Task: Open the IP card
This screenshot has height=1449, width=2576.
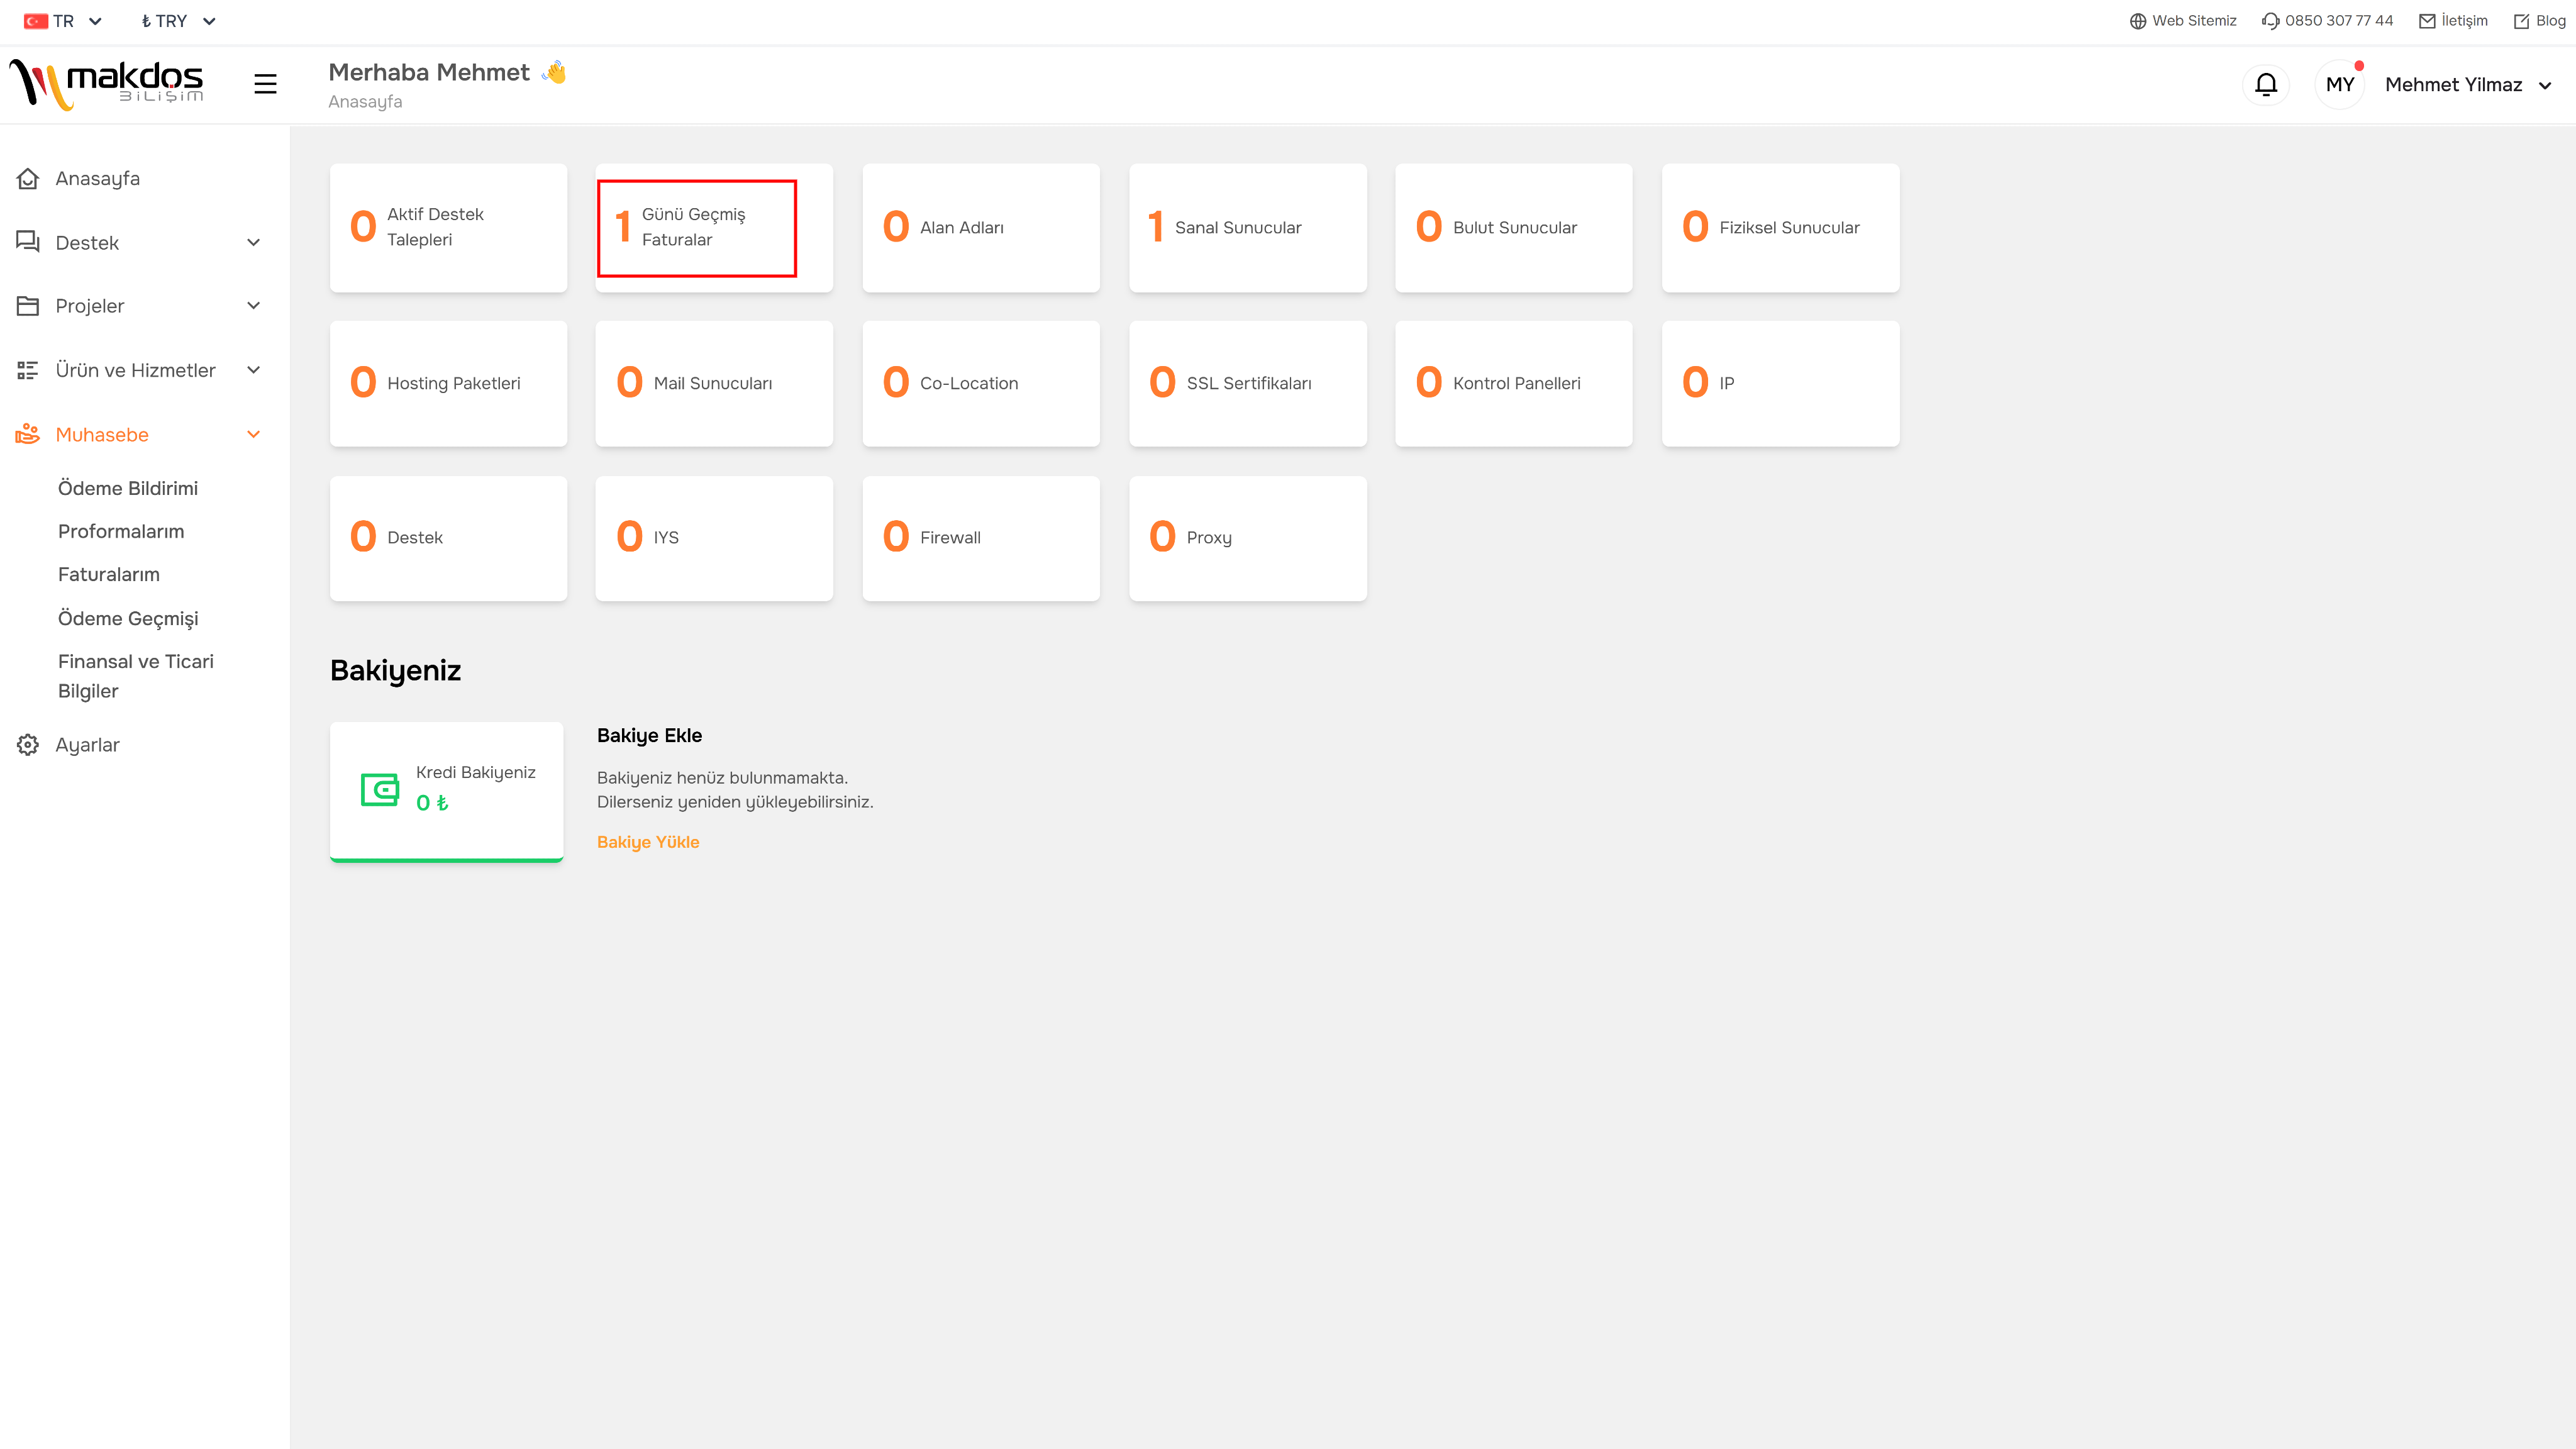Action: coord(1780,383)
